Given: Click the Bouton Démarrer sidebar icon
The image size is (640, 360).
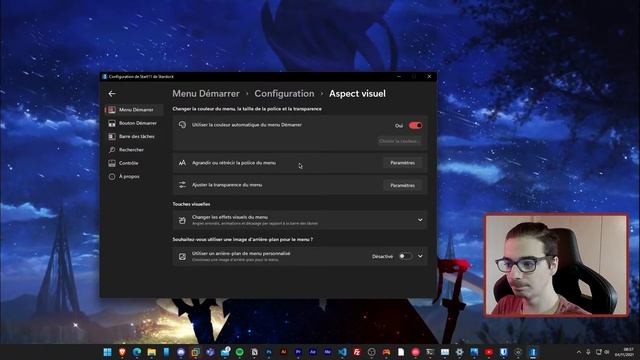Looking at the screenshot, I should pos(112,123).
